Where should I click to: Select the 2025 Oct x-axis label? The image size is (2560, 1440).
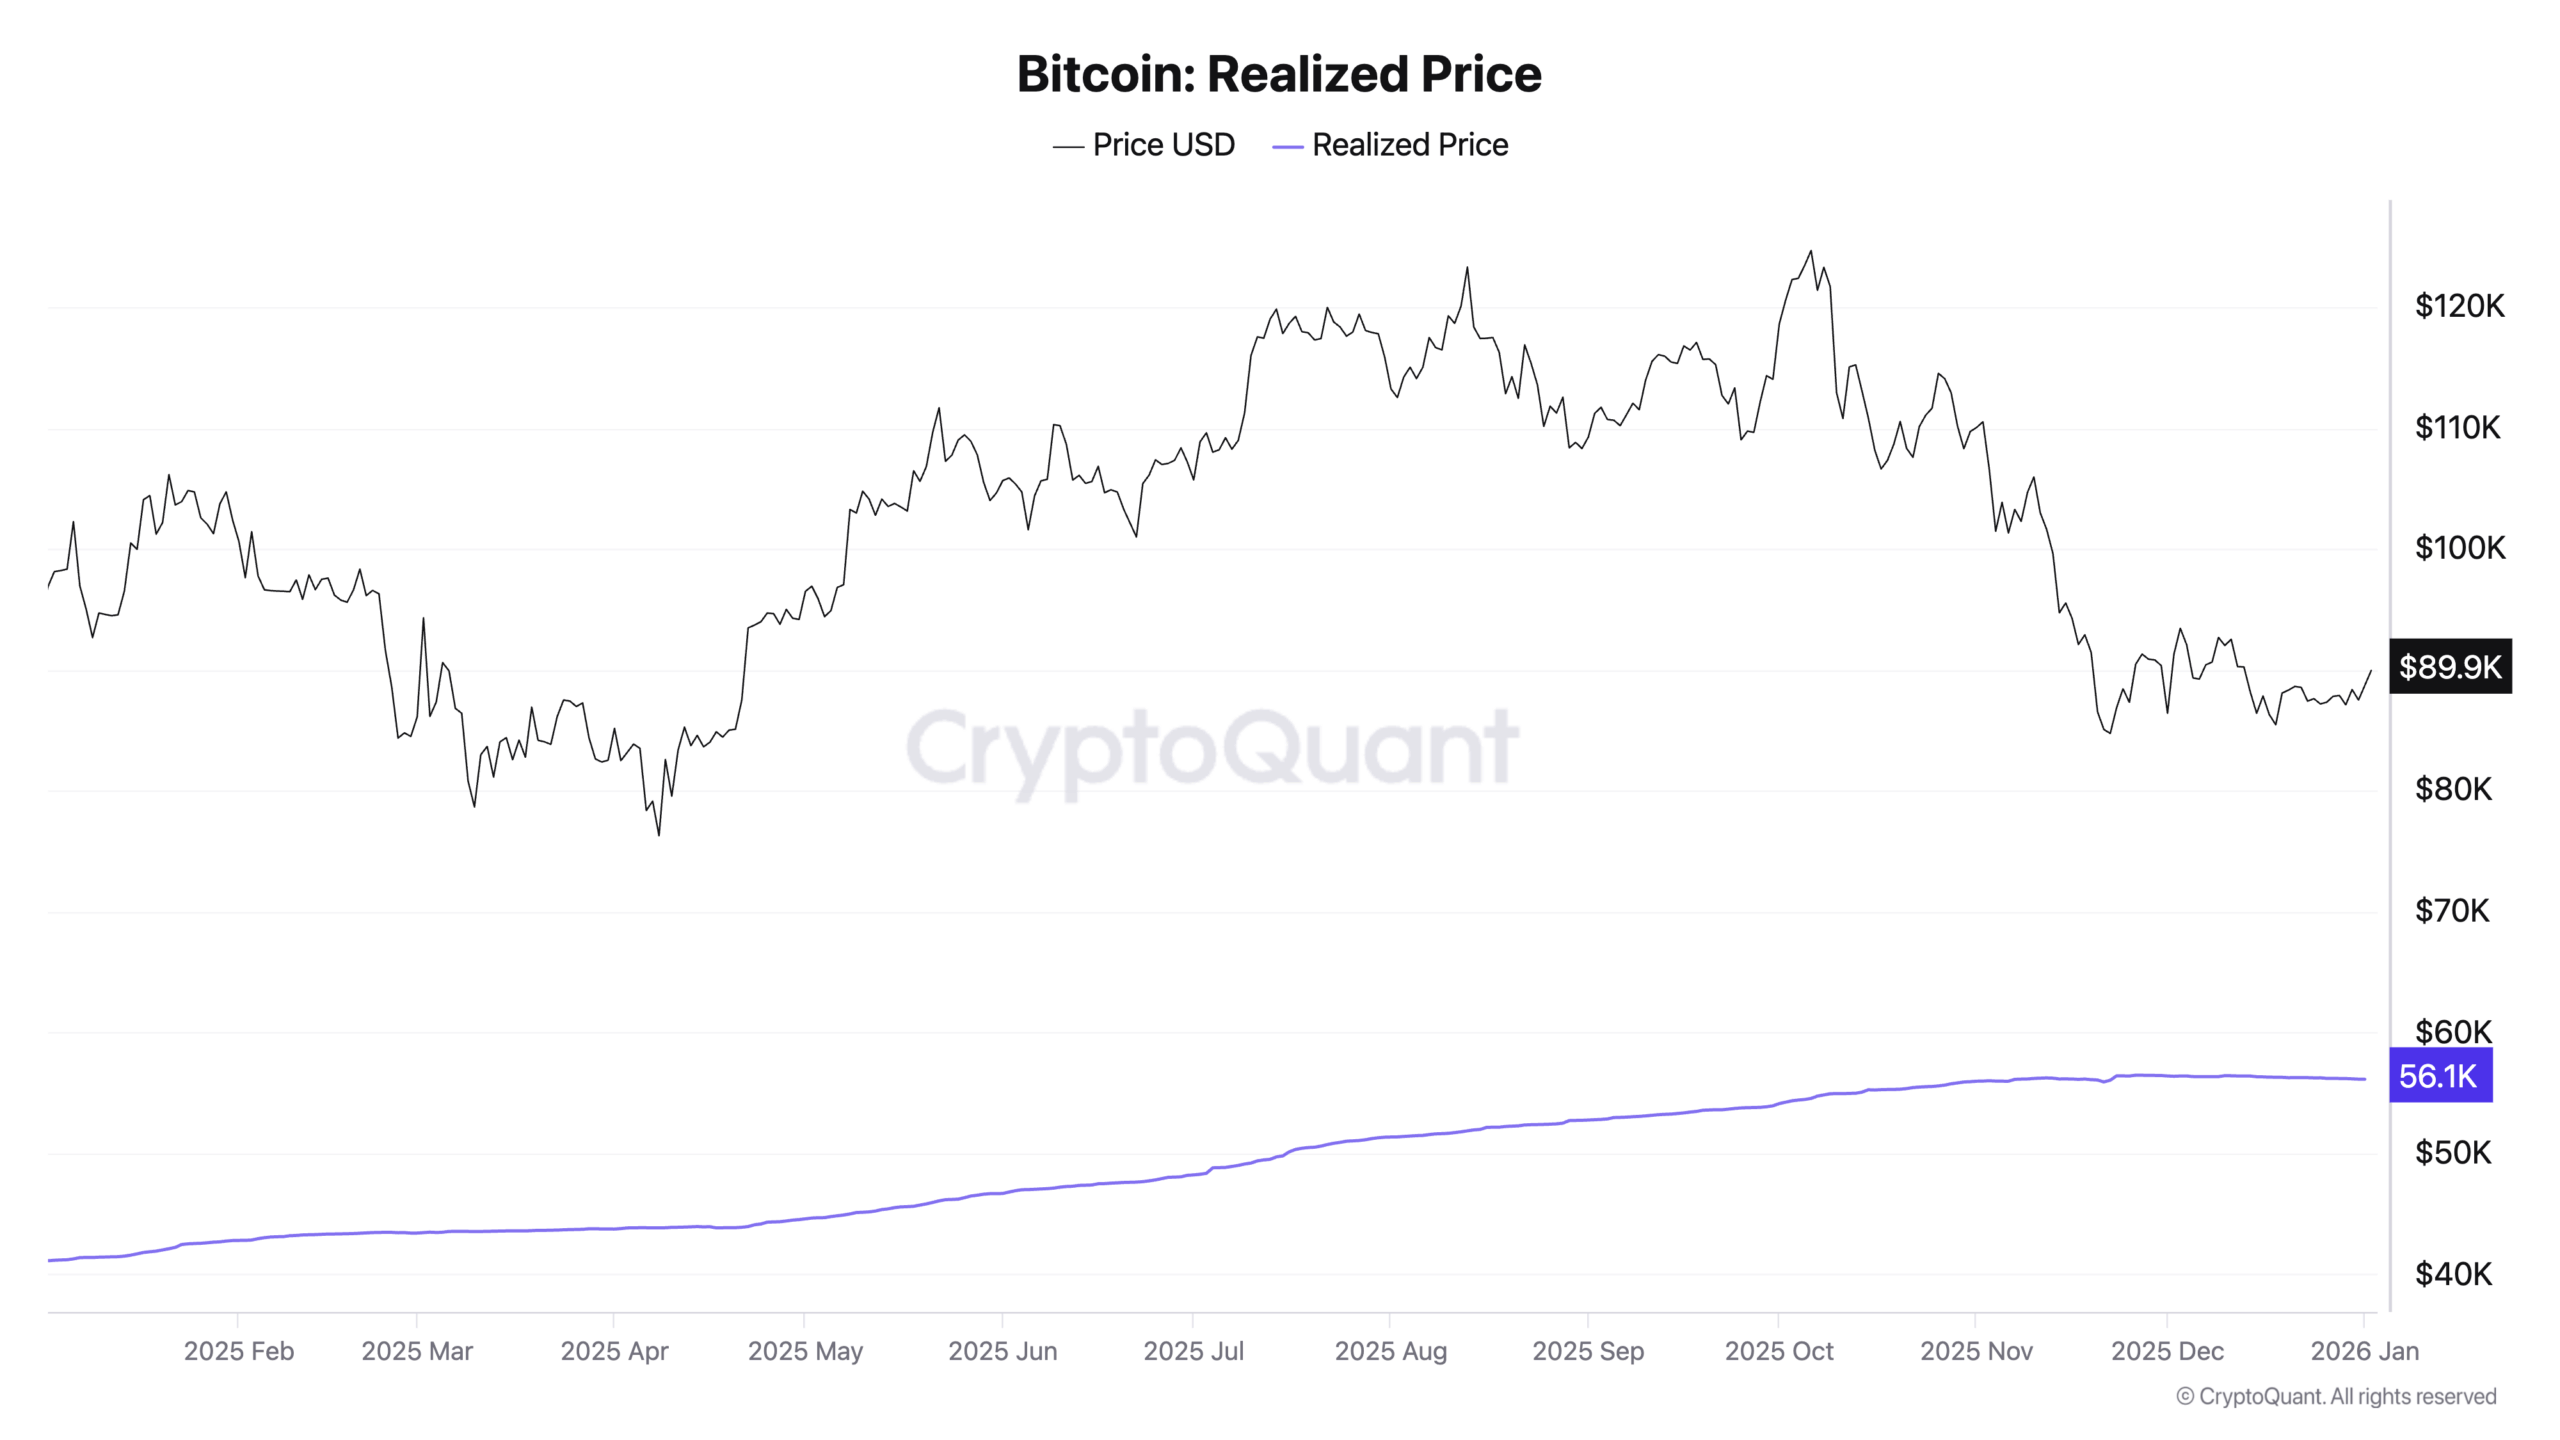pos(1779,1351)
